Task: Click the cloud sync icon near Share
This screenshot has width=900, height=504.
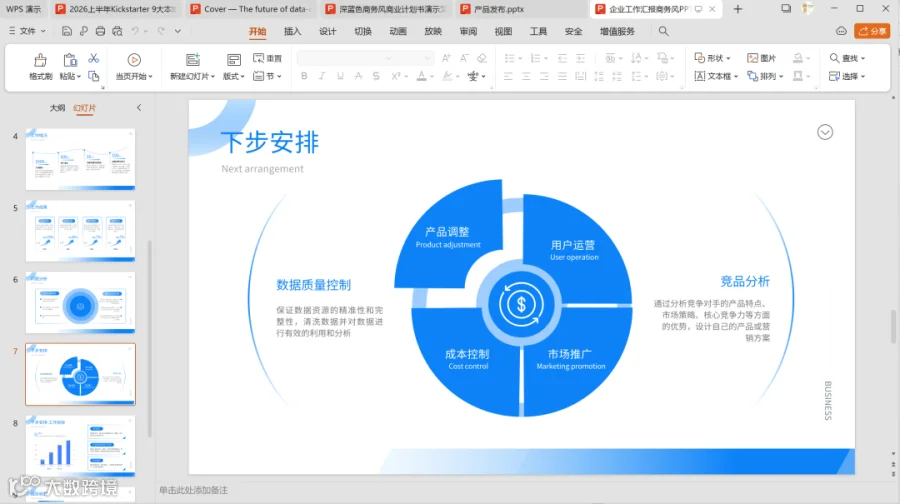Action: pyautogui.click(x=841, y=31)
